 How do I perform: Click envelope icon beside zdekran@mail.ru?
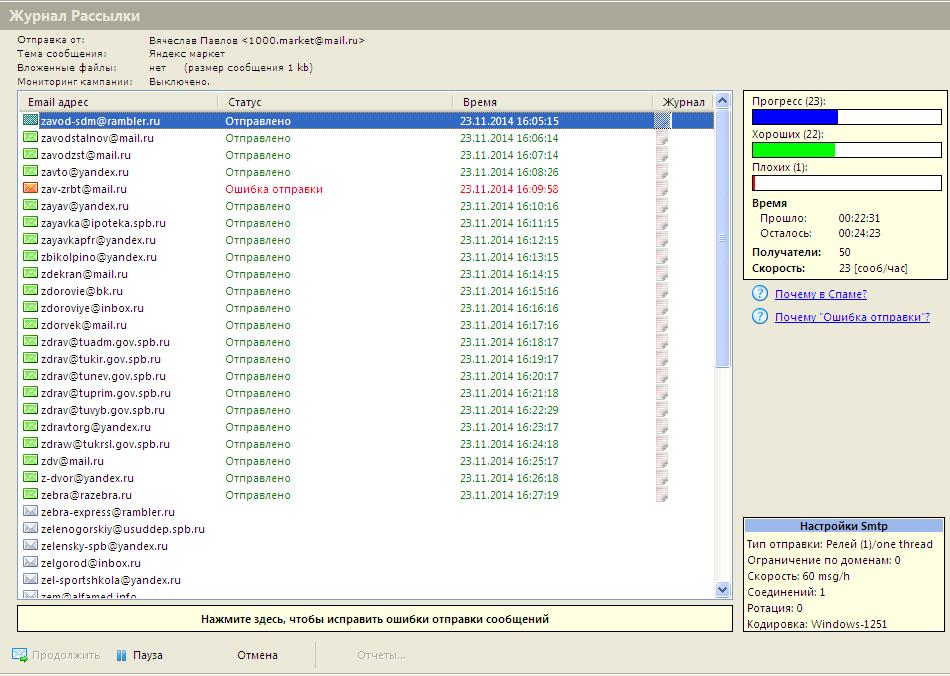click(30, 273)
